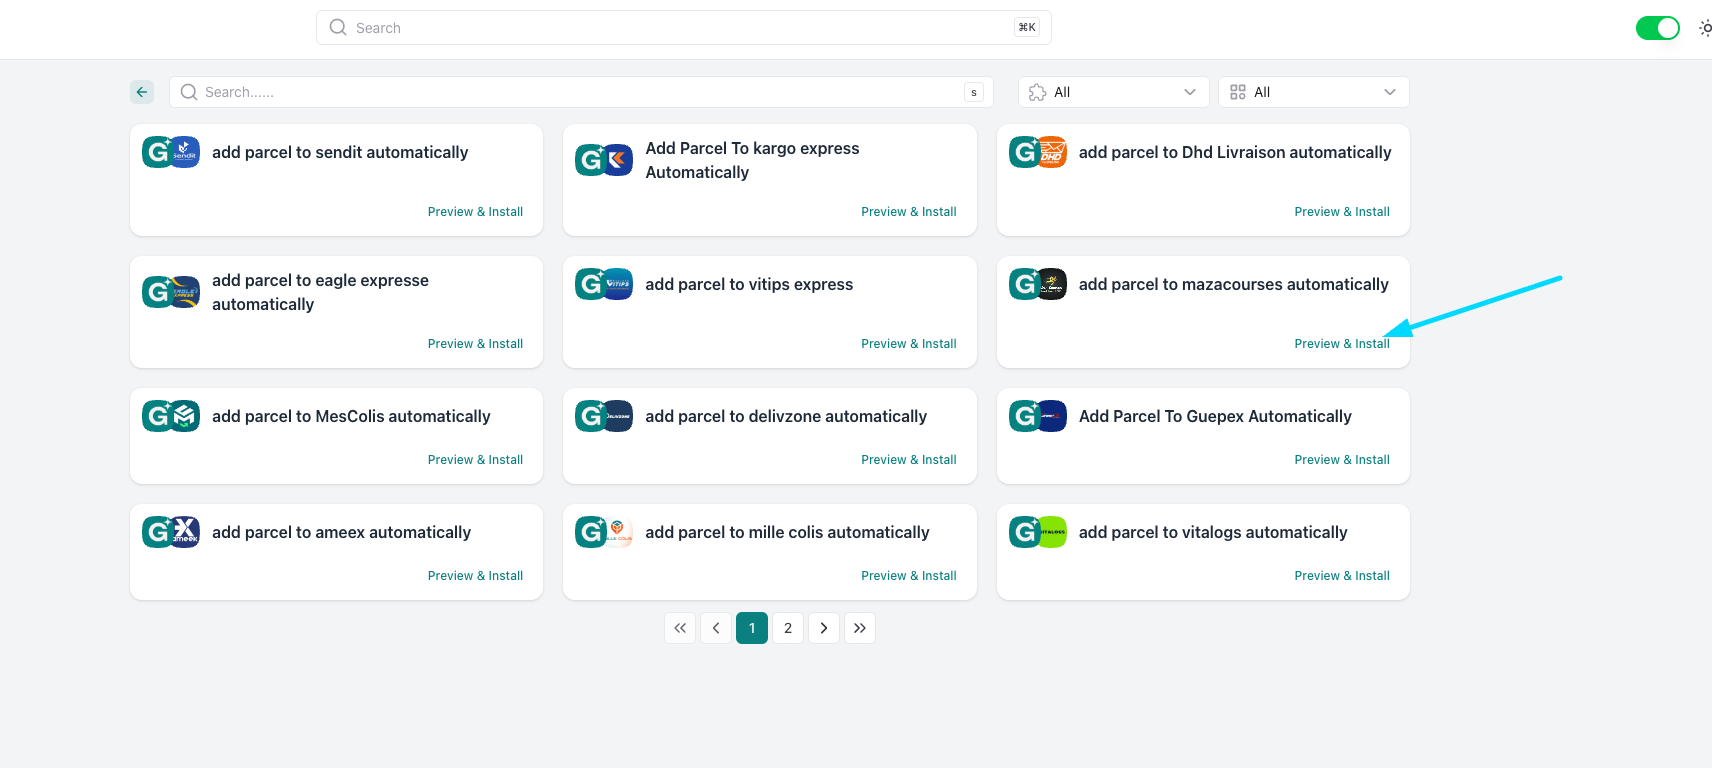This screenshot has width=1712, height=768.
Task: Select page 1 in pagination
Action: (752, 628)
